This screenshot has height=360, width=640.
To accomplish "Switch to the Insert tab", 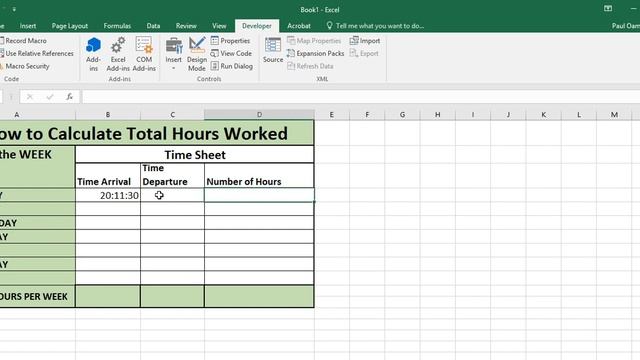I will (28, 26).
